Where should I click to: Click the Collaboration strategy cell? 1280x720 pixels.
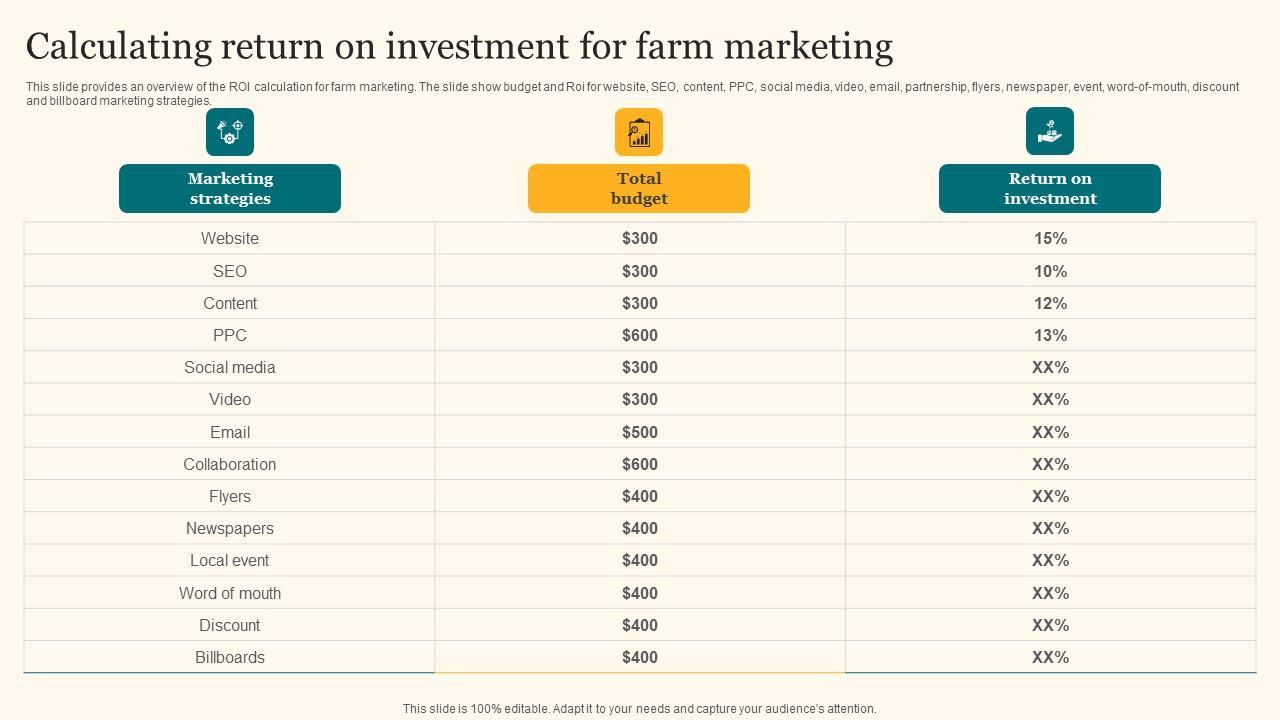point(230,464)
